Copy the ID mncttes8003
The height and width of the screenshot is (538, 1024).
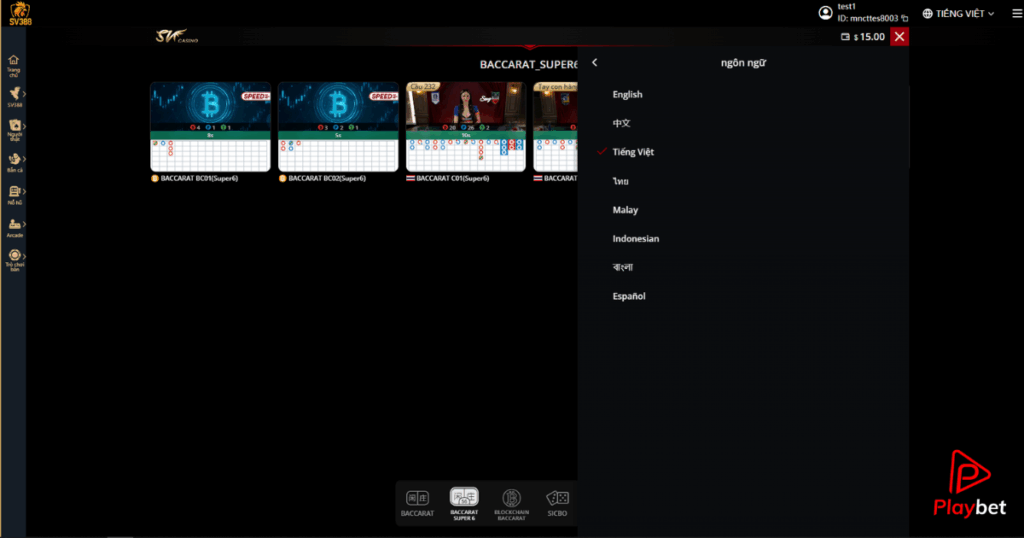pos(904,18)
